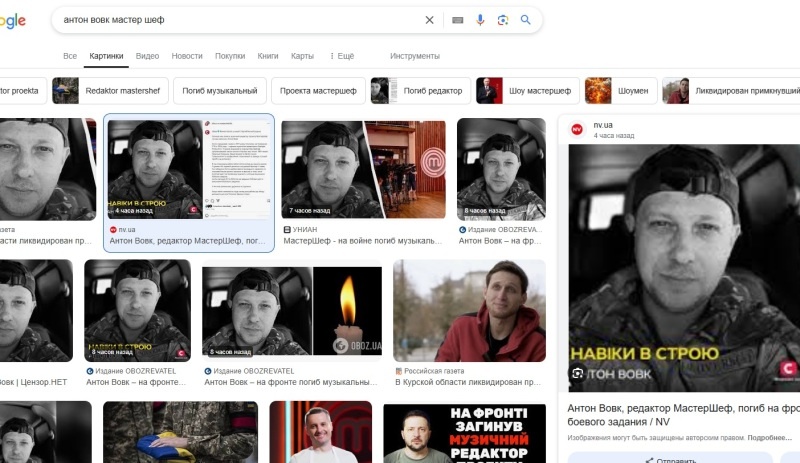Open the soldier holding flag thumbnail
The width and height of the screenshot is (800, 463).
click(x=181, y=432)
